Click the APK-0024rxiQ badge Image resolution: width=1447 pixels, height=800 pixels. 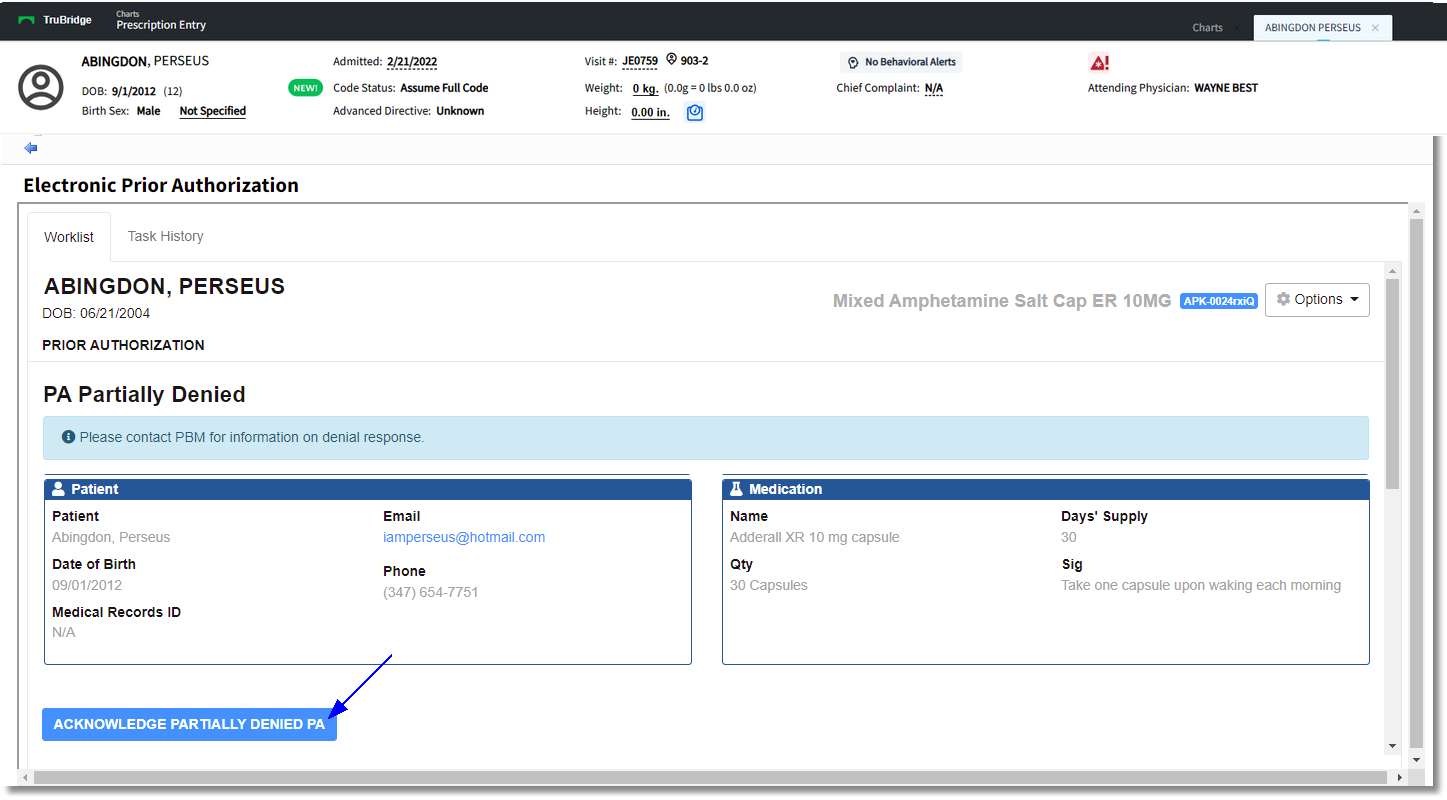tap(1218, 301)
